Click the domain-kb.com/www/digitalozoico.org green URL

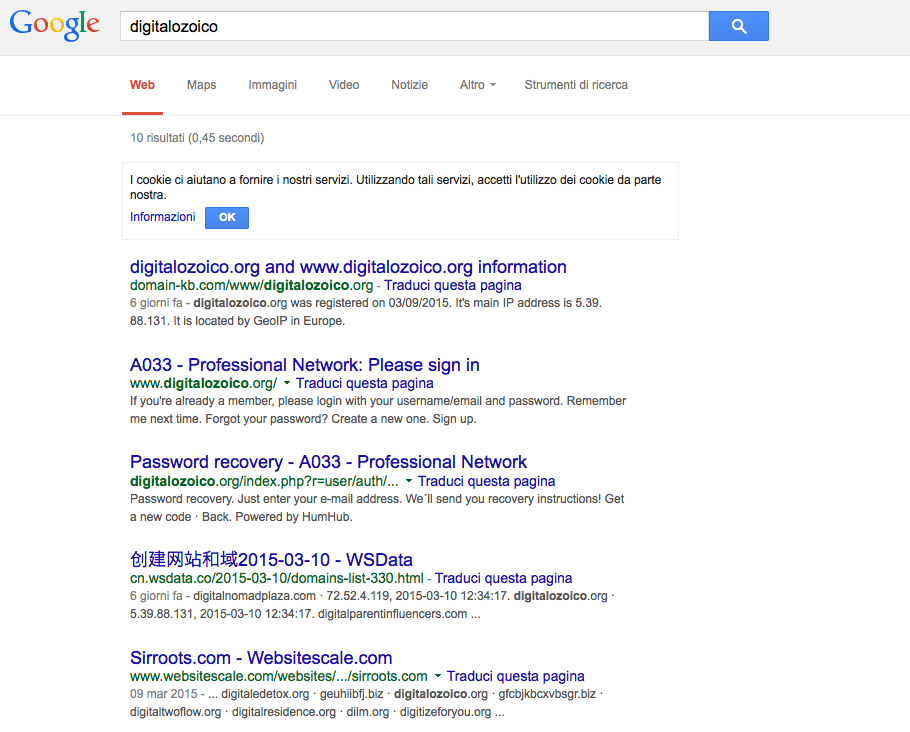[x=251, y=286]
